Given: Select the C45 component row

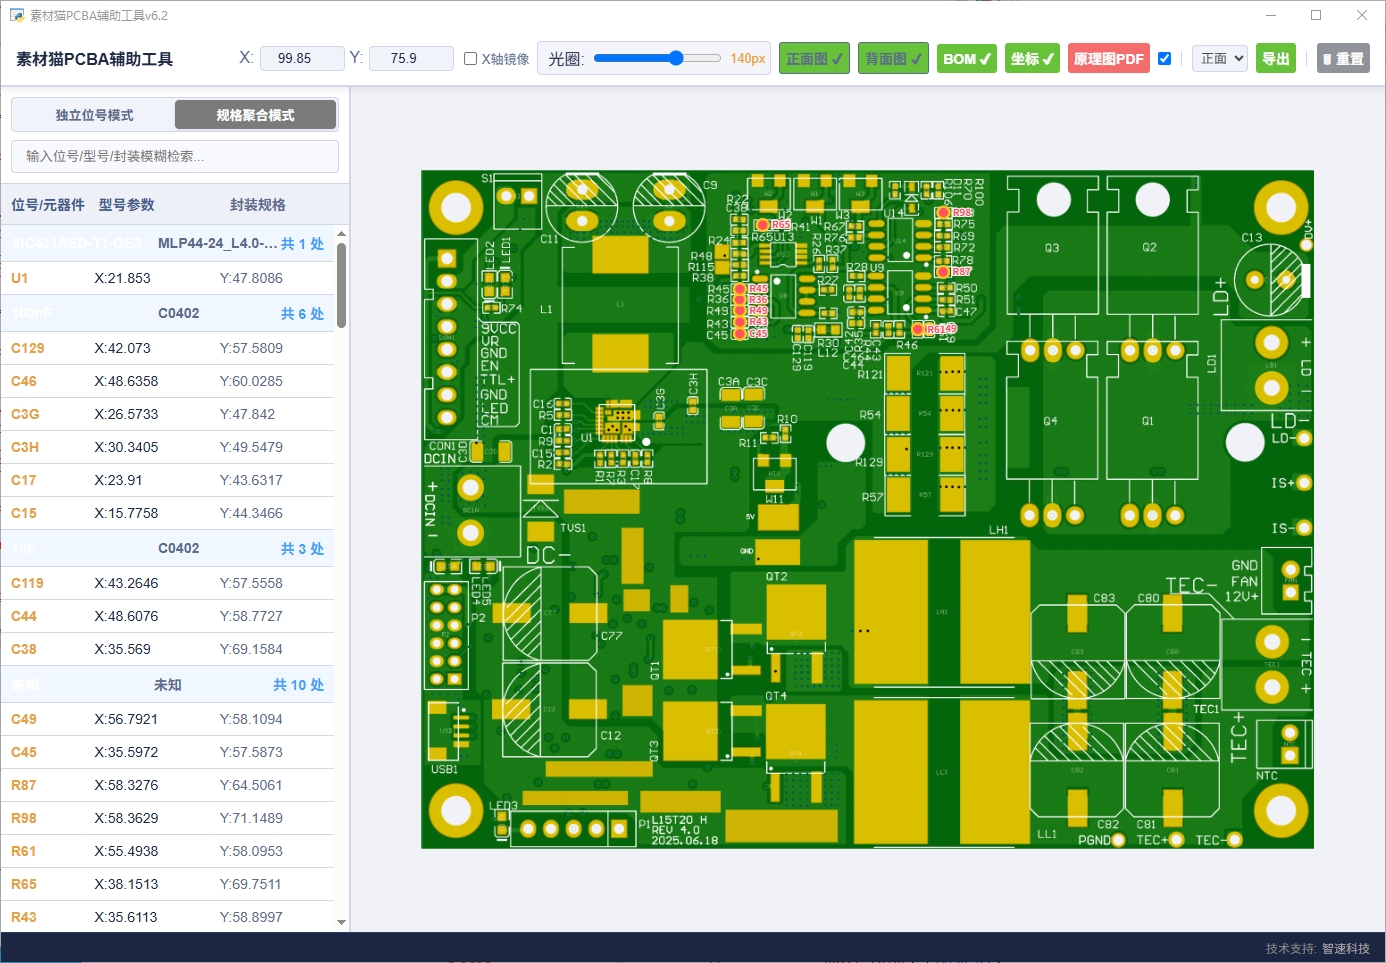Looking at the screenshot, I should tap(168, 753).
